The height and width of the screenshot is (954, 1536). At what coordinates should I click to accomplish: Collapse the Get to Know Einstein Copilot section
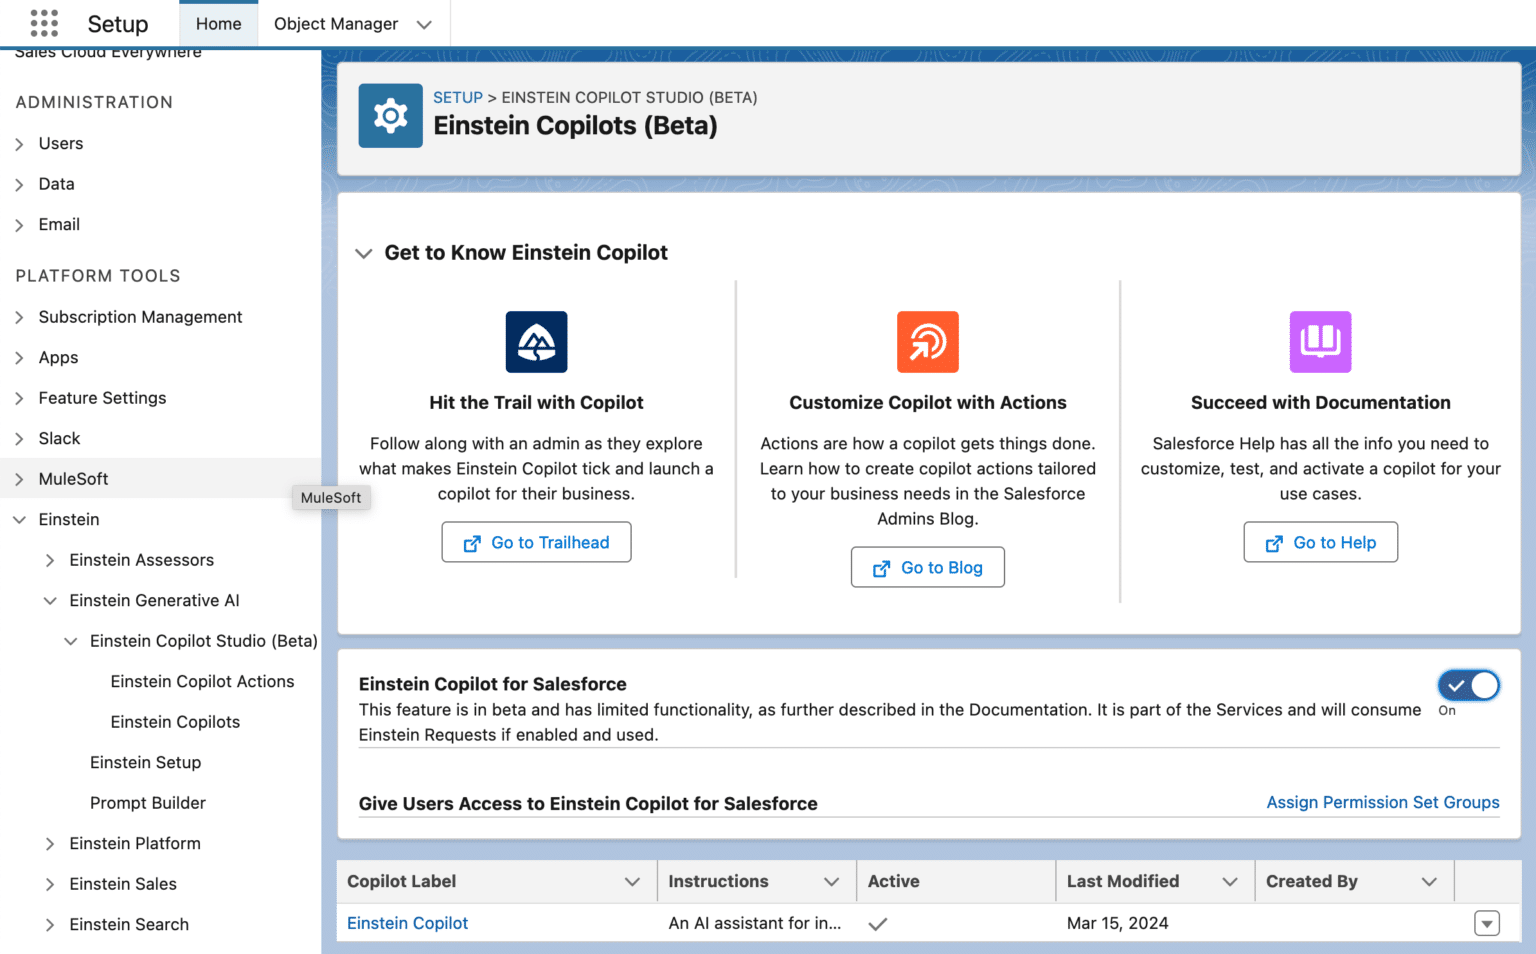364,253
